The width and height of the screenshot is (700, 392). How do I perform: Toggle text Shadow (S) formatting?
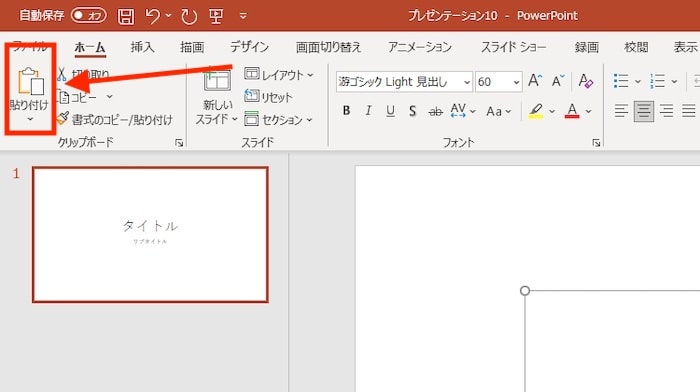pyautogui.click(x=412, y=111)
